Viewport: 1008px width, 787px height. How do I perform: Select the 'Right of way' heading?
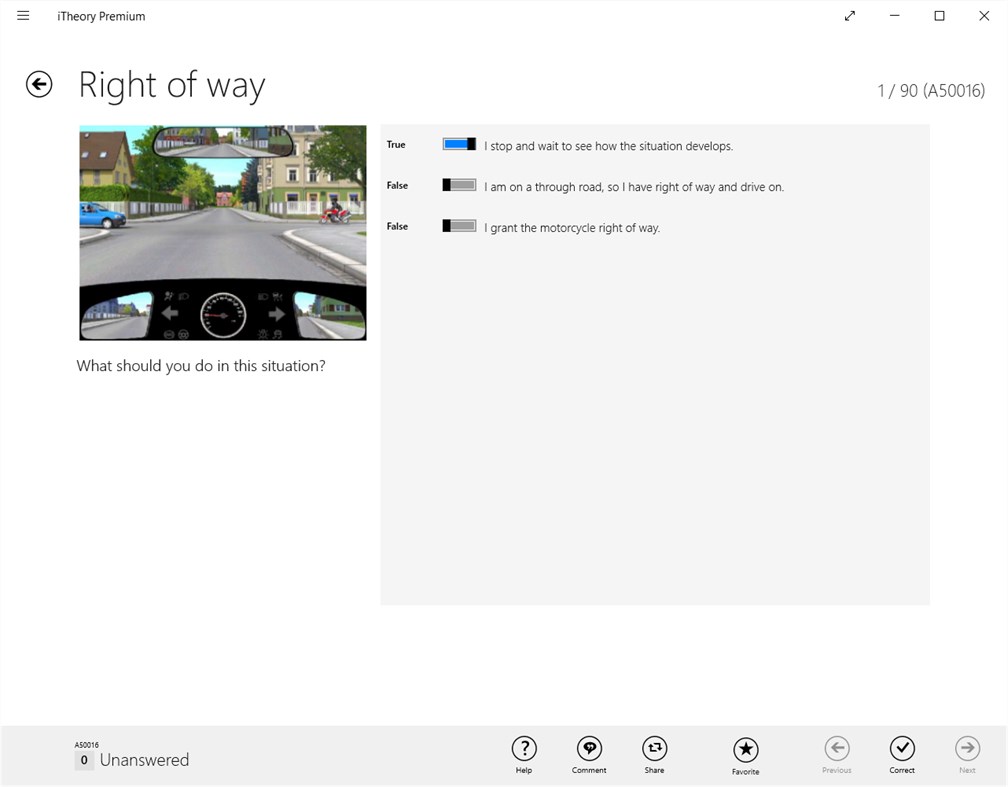(171, 86)
